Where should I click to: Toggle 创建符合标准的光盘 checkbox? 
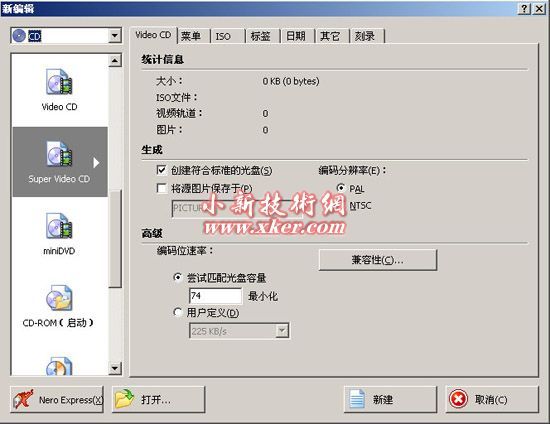161,170
